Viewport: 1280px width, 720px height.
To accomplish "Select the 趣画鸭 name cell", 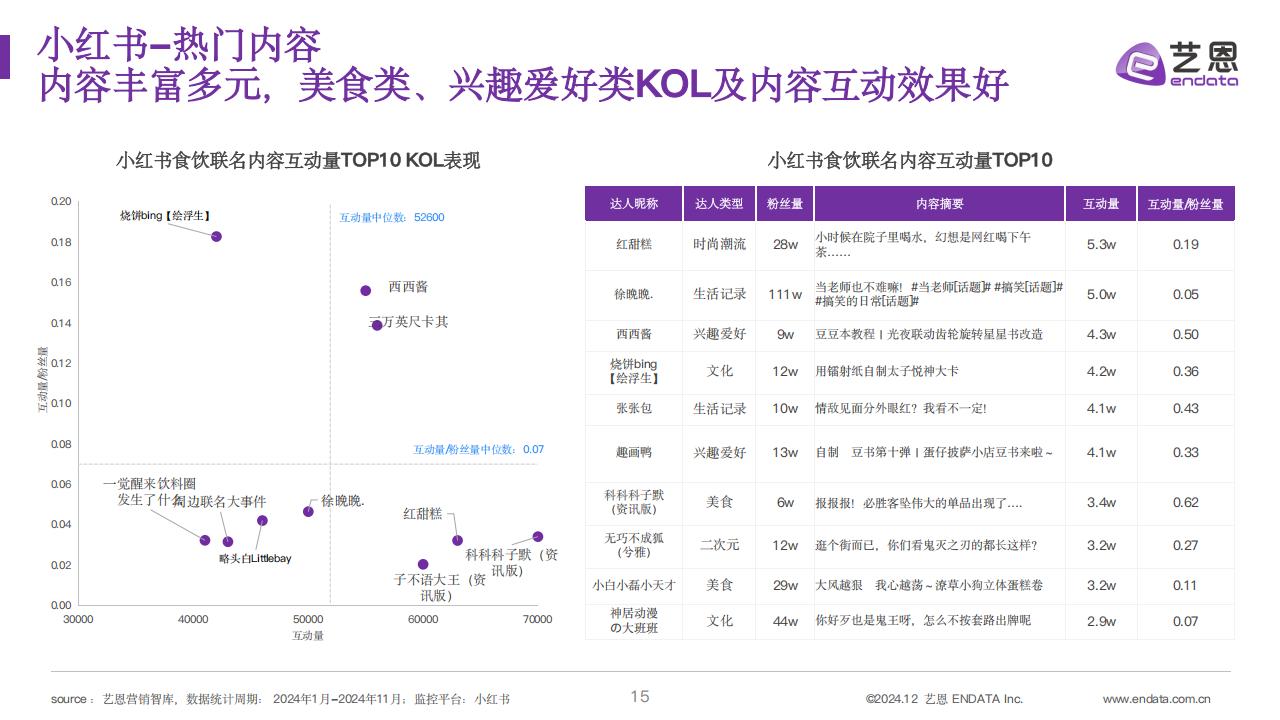I will pos(634,453).
